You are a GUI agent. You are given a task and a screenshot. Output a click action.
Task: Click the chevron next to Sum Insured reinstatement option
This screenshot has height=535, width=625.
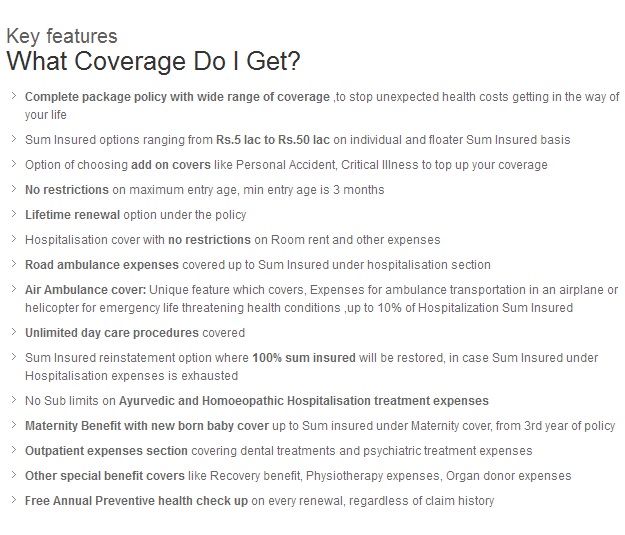click(14, 357)
